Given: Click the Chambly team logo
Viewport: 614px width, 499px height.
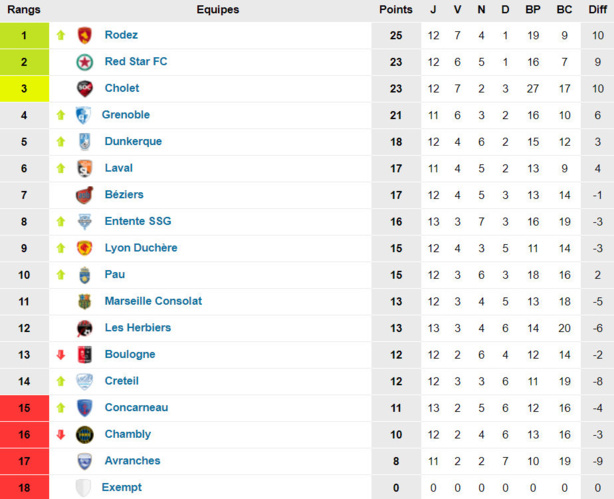Looking at the screenshot, I should pyautogui.click(x=85, y=434).
